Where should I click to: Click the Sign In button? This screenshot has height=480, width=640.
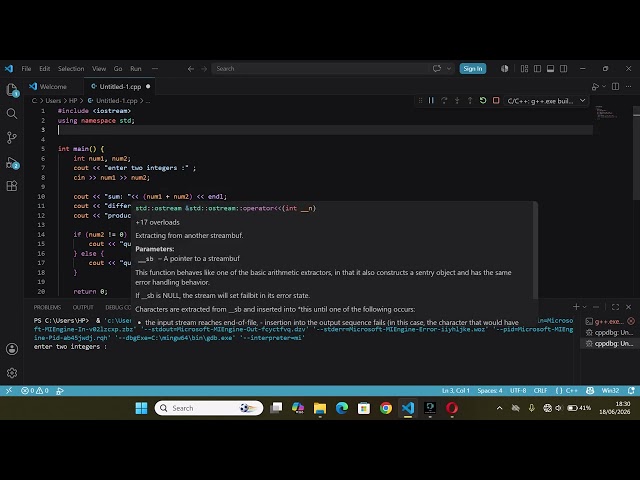(473, 69)
